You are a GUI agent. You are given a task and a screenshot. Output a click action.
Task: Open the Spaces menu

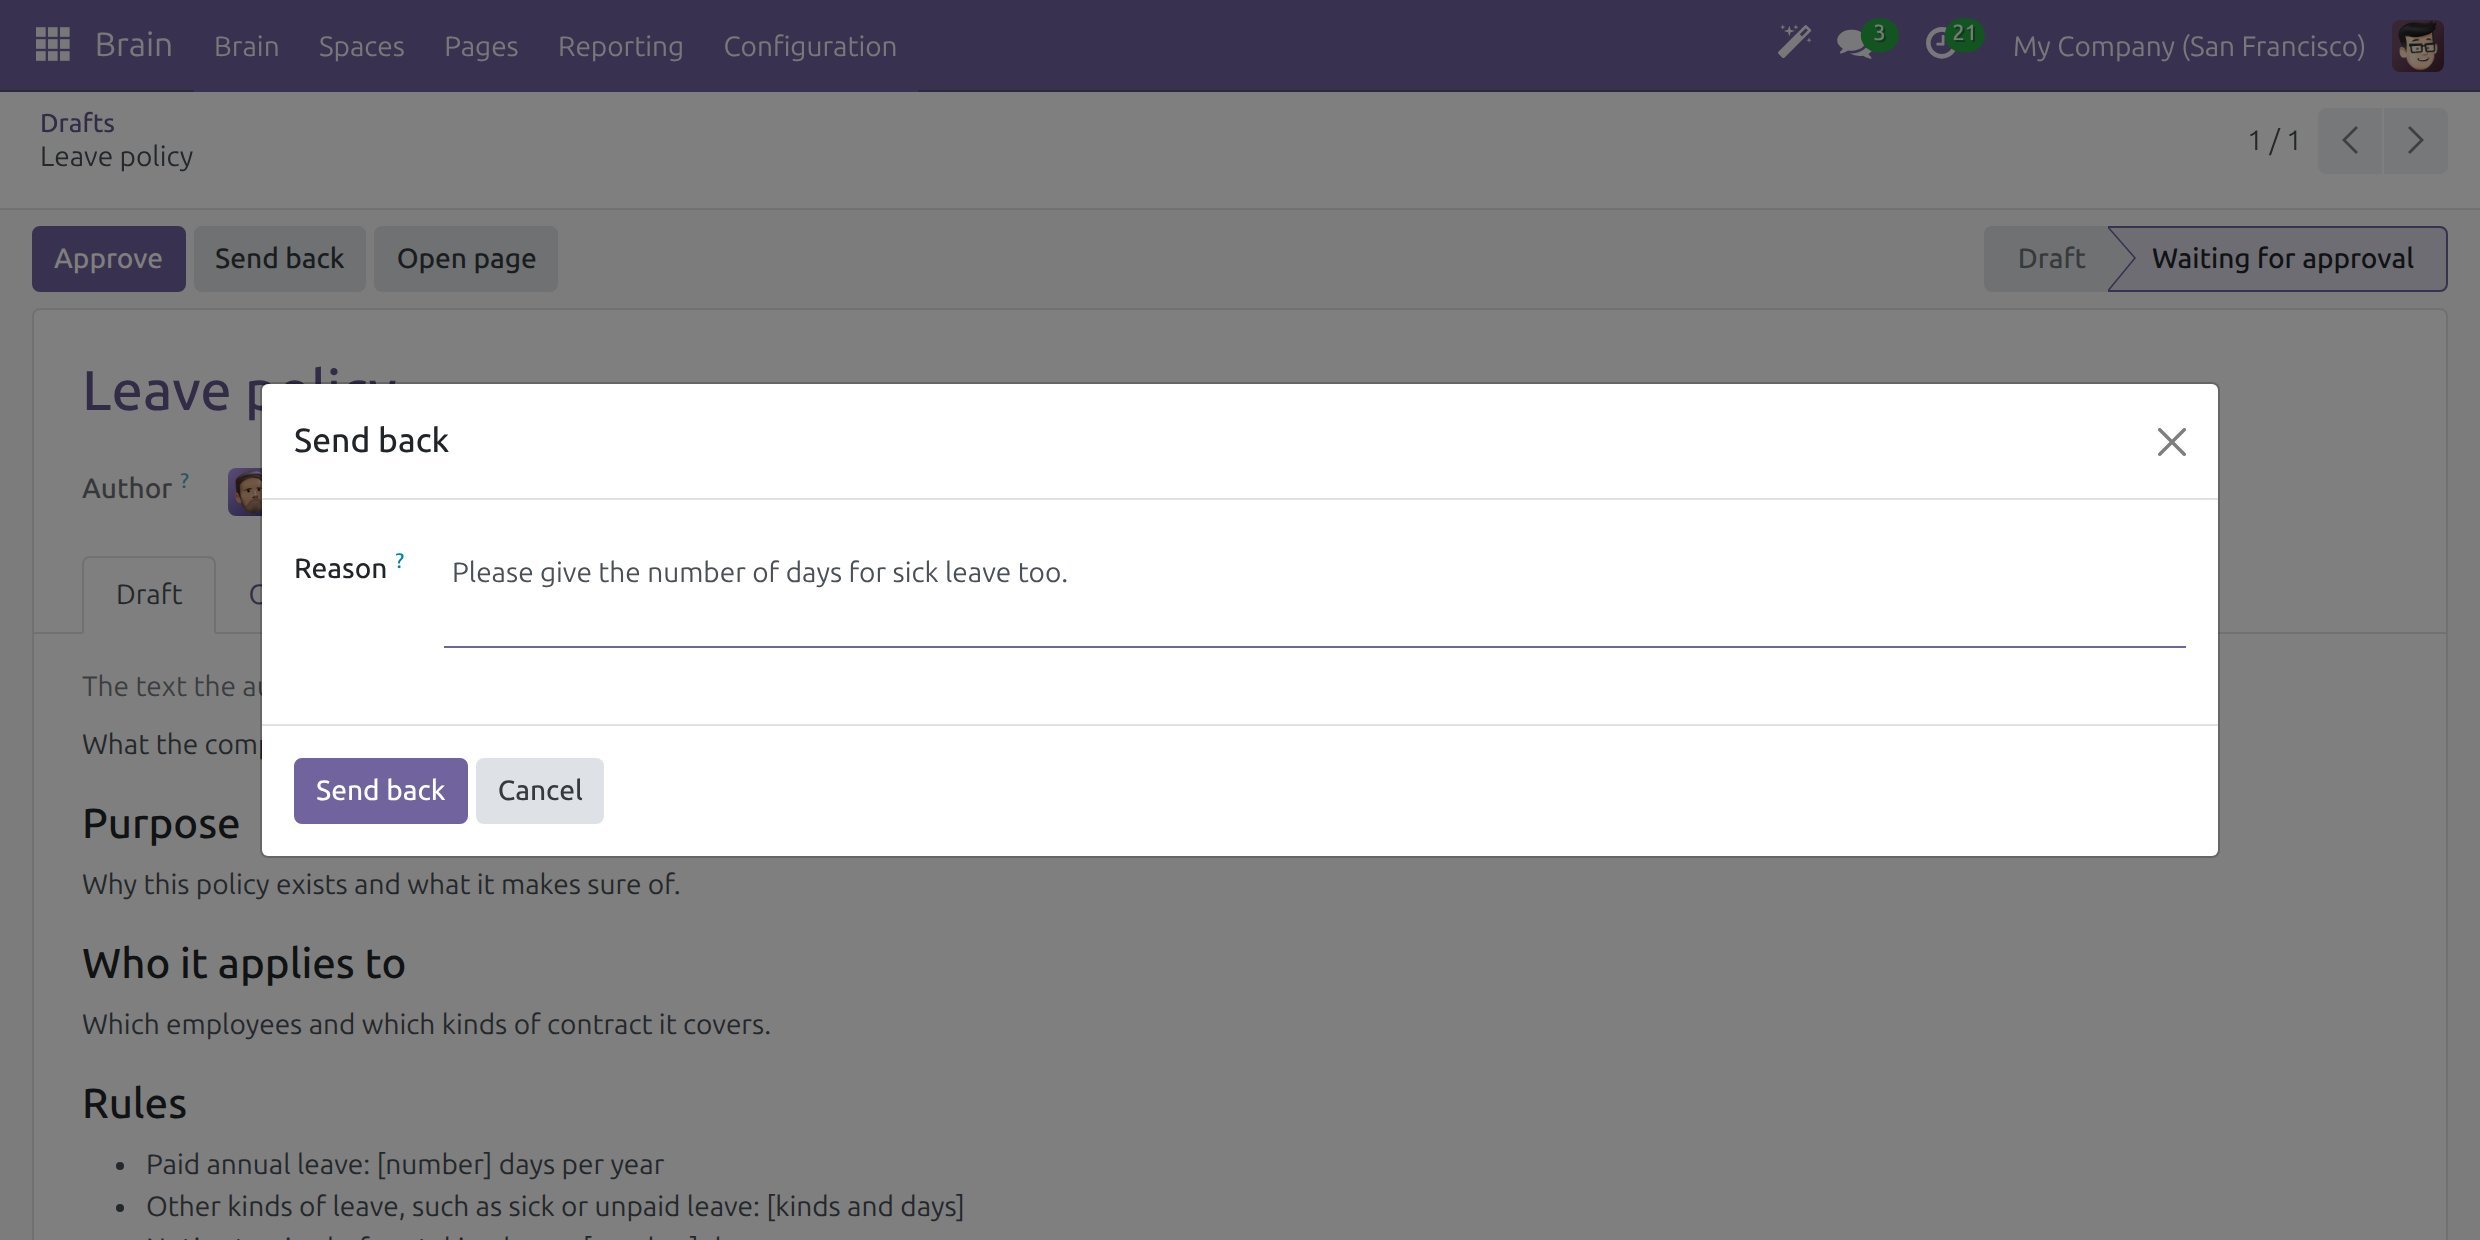pos(361,46)
